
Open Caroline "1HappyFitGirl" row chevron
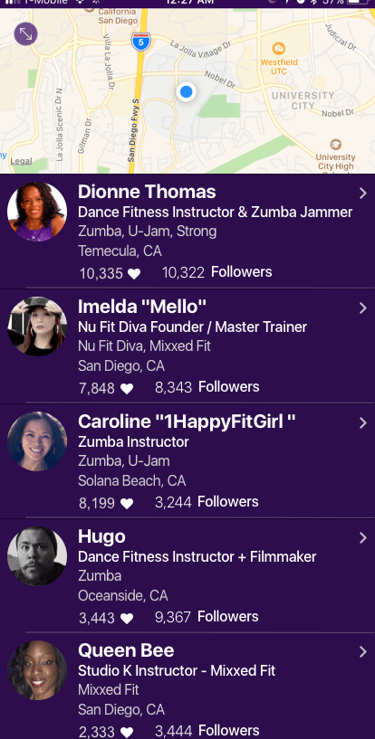pos(362,423)
